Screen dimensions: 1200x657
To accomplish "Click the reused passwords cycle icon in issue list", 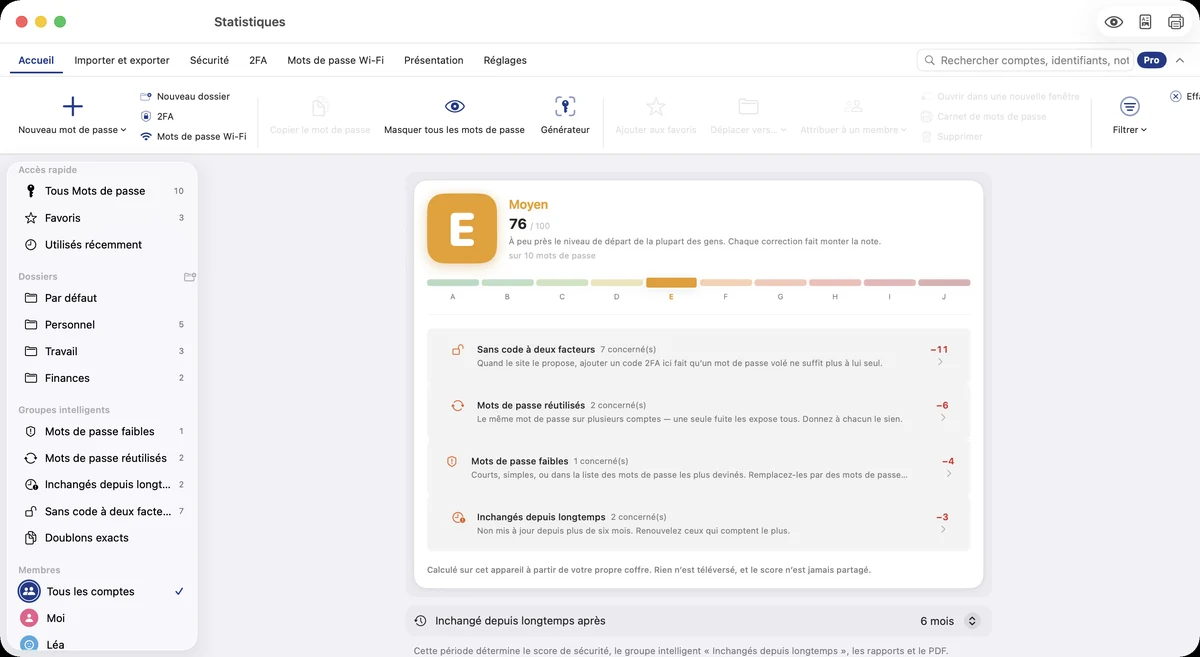I will point(458,406).
